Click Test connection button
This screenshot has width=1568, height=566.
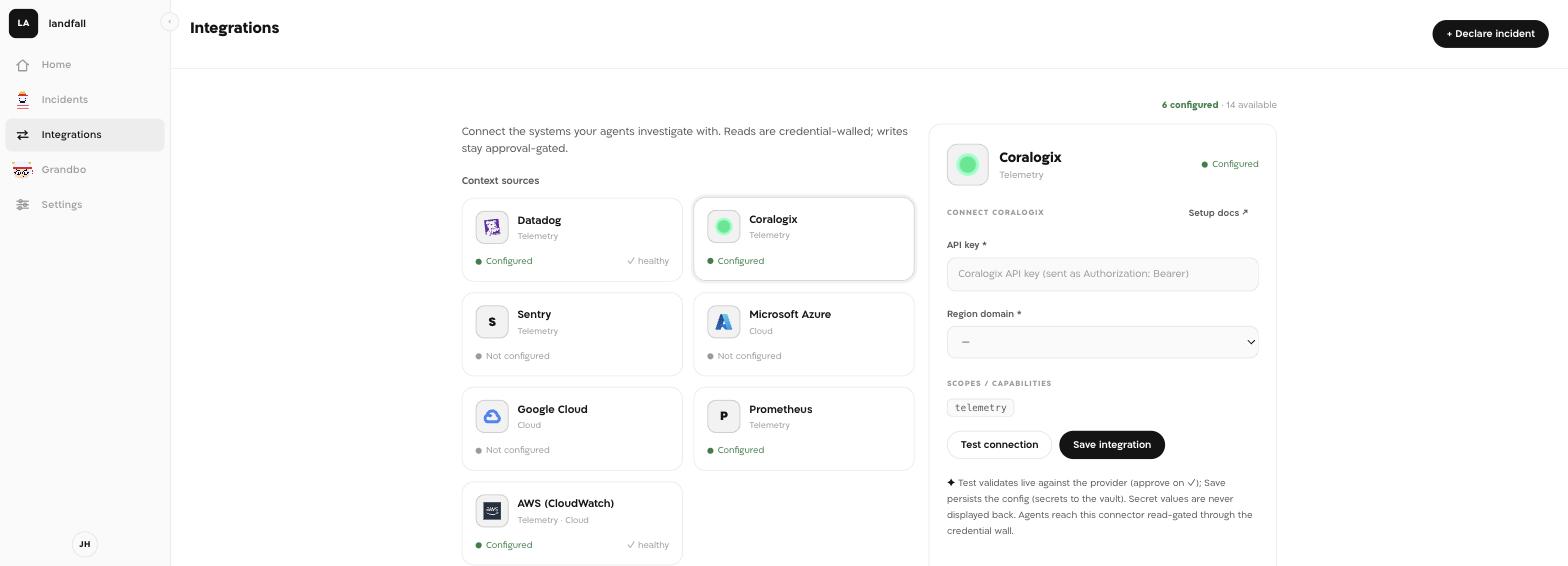coord(999,445)
